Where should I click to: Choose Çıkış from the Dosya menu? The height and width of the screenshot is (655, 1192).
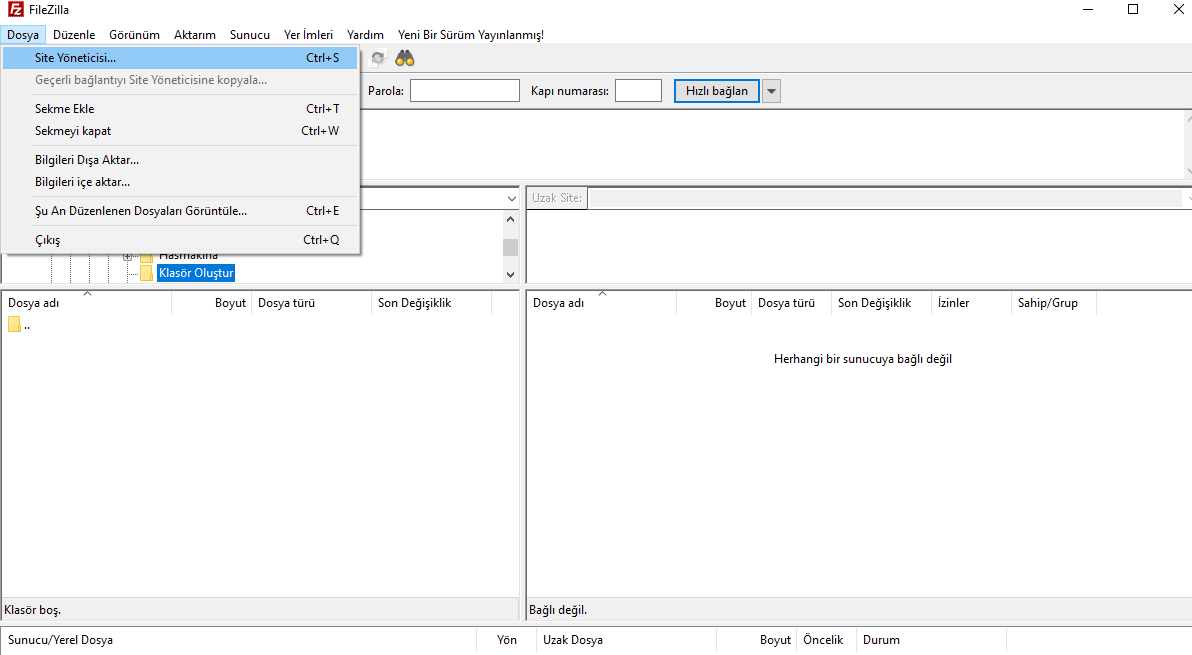180,239
